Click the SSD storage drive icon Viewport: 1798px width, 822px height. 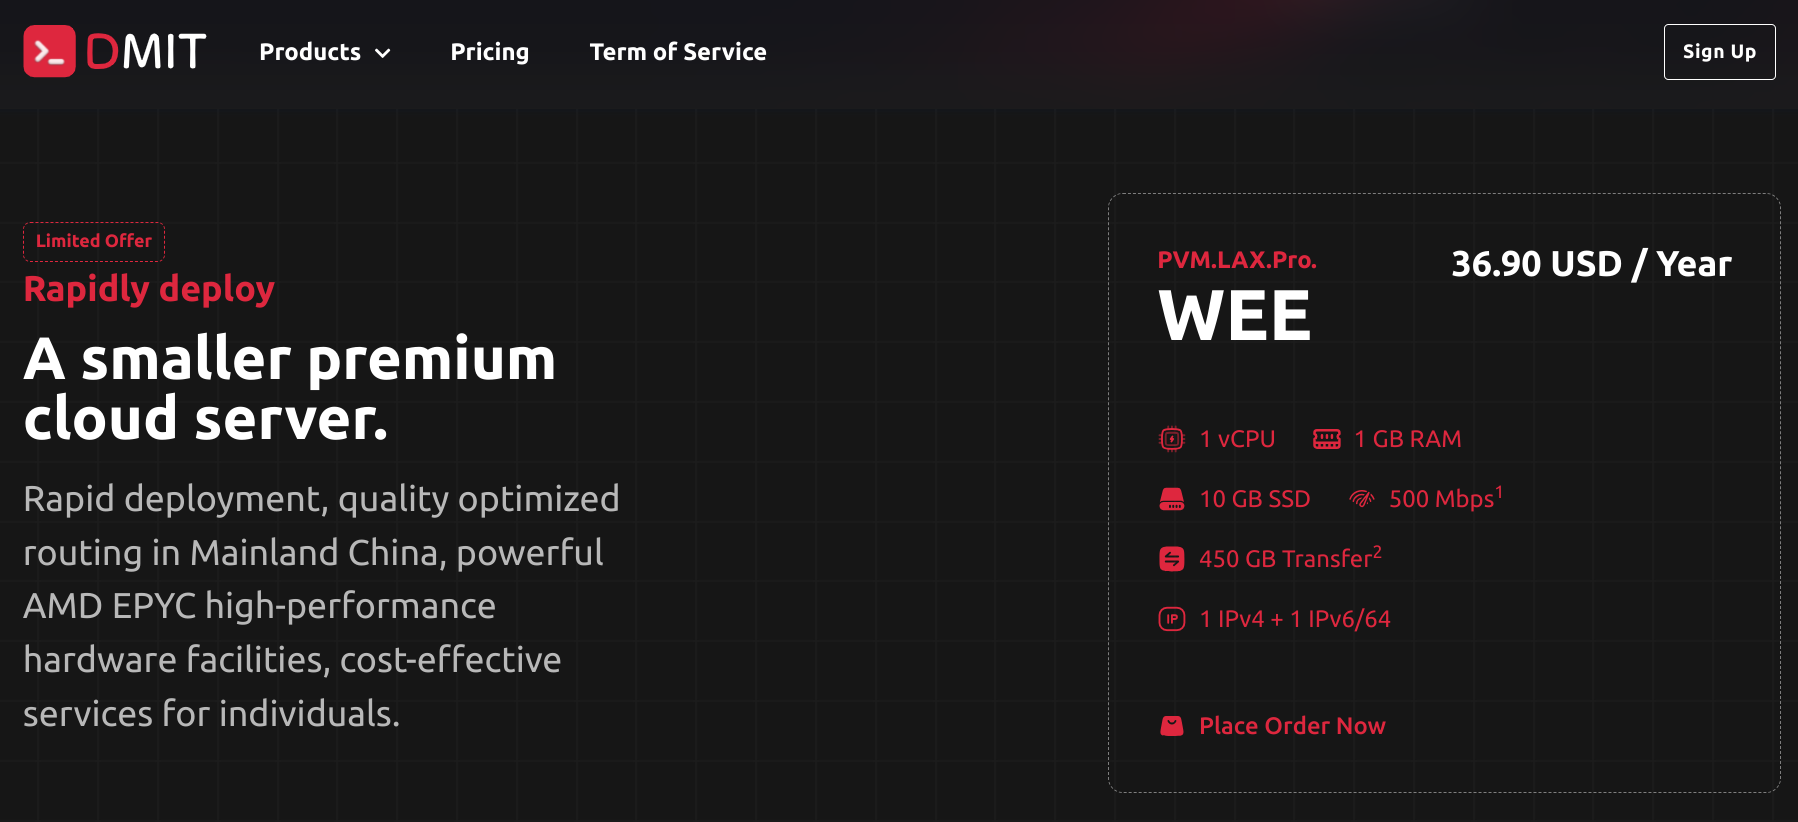[x=1171, y=499]
